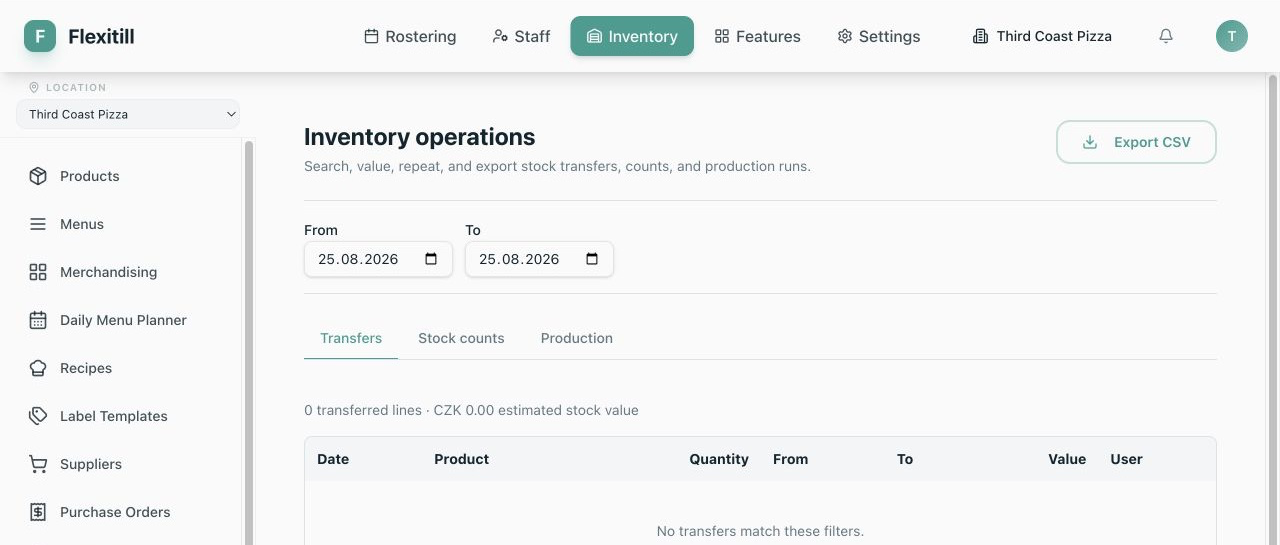
Task: Select the Inventory nav button
Action: [x=632, y=36]
